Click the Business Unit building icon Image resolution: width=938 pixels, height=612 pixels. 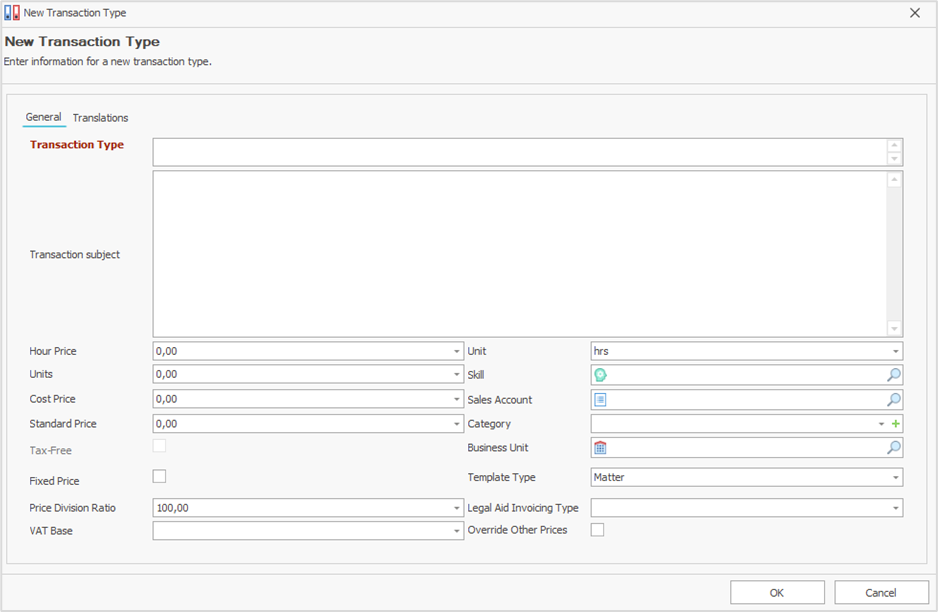601,448
